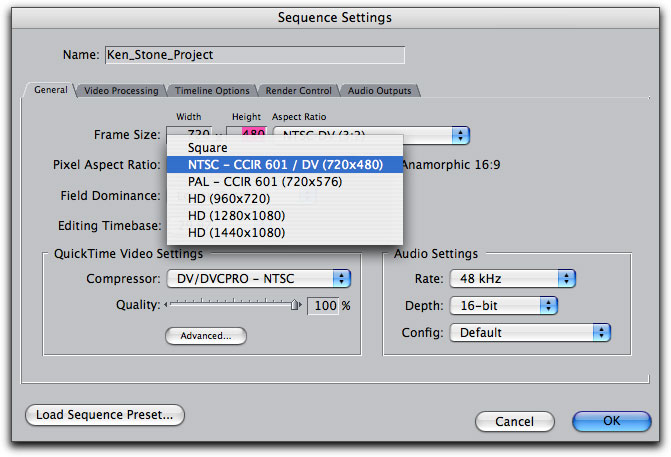This screenshot has width=671, height=457.
Task: Choose NTSC - CCIR 601 / DV (720x480)
Action: [x=285, y=164]
